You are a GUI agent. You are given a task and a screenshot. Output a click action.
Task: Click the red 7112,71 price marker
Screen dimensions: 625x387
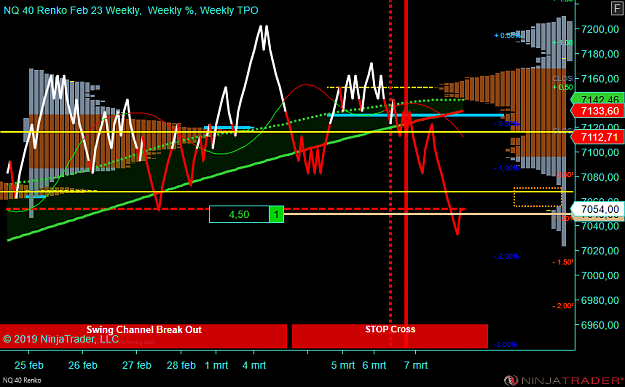598,138
